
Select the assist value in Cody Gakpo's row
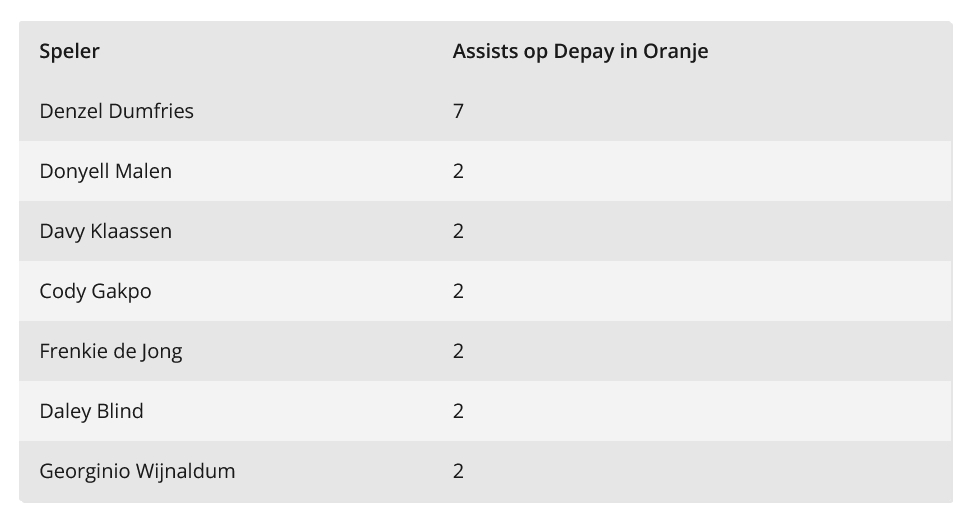pyautogui.click(x=458, y=291)
